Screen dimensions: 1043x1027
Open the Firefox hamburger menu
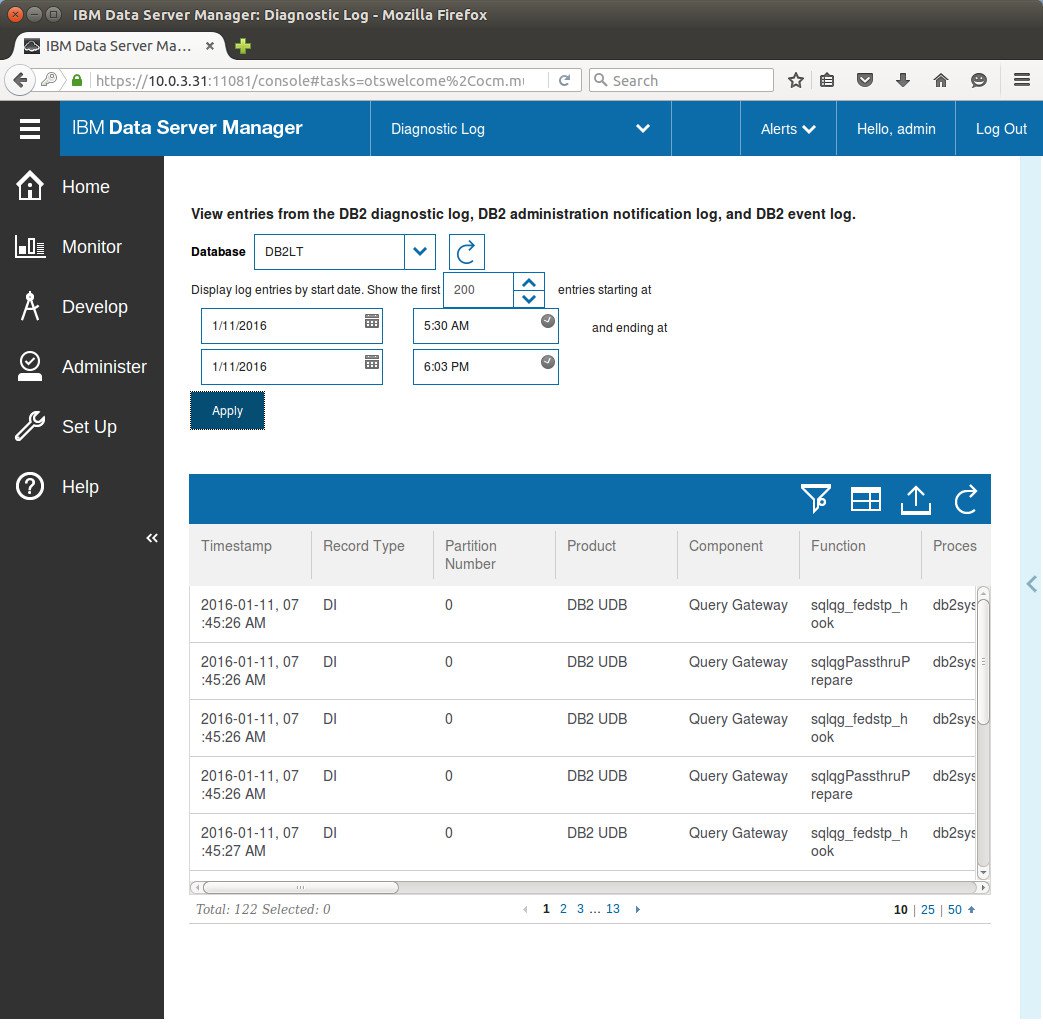point(1022,80)
